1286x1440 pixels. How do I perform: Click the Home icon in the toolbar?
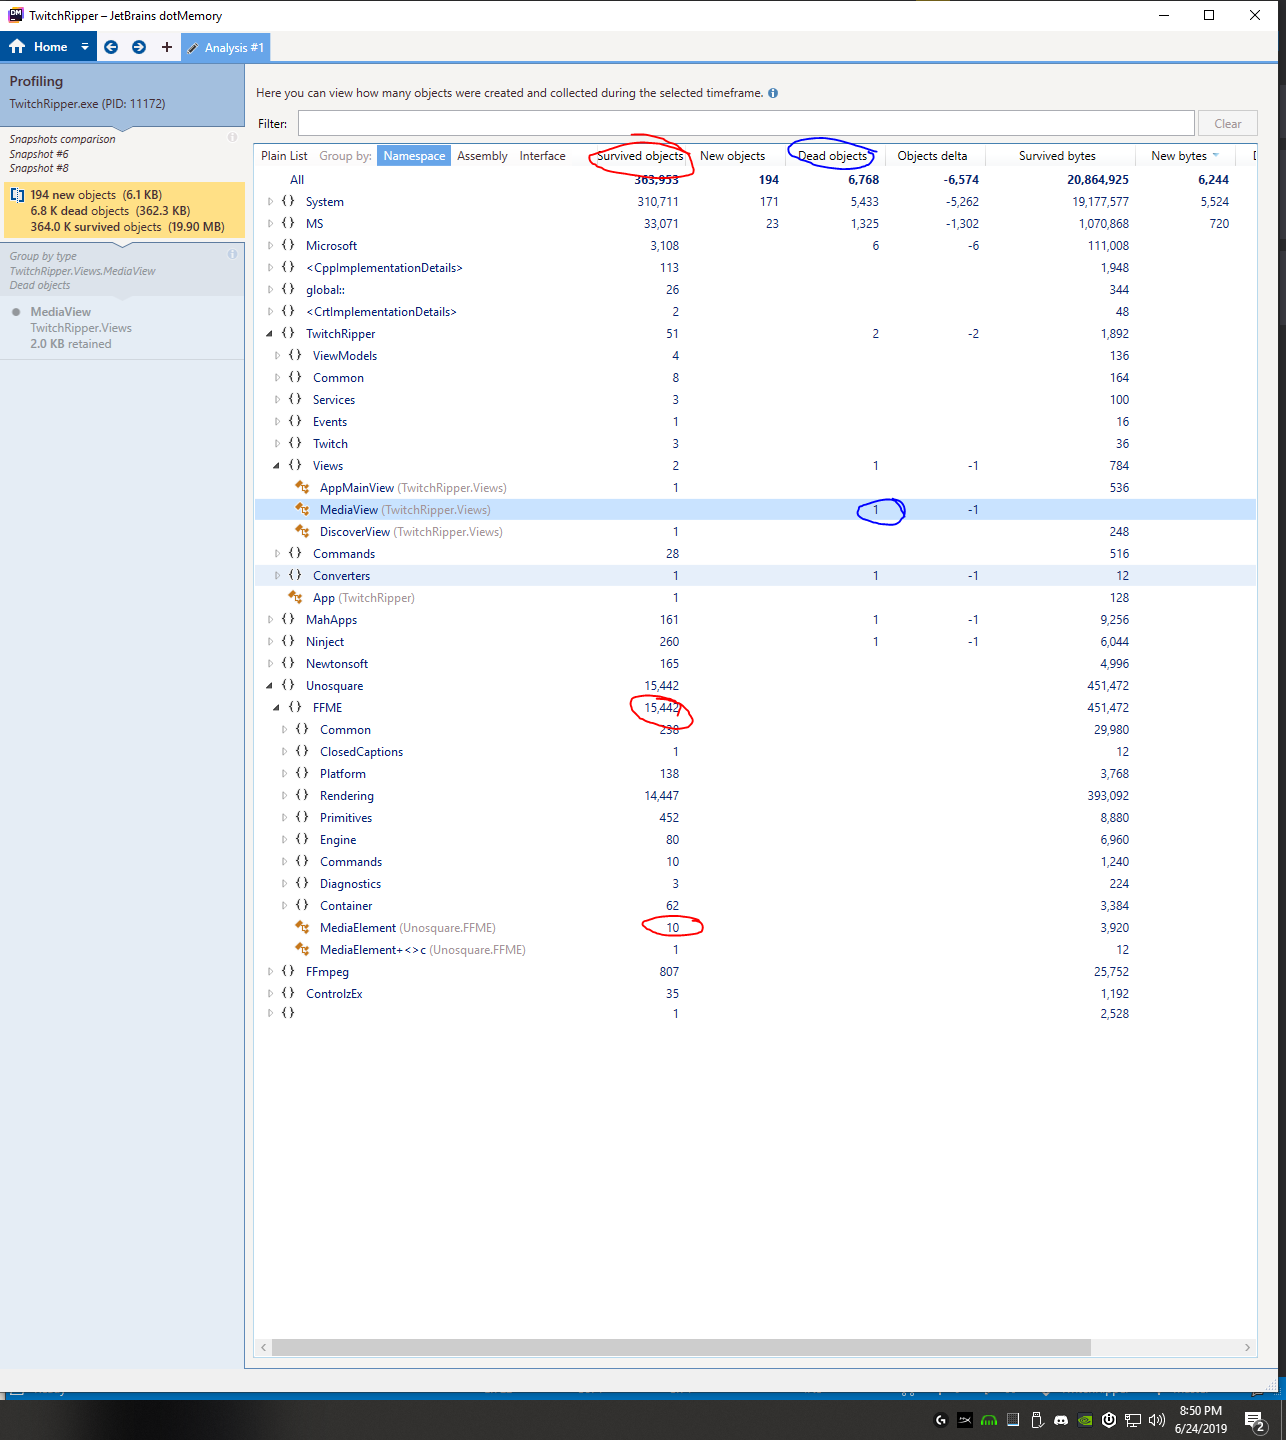17,46
